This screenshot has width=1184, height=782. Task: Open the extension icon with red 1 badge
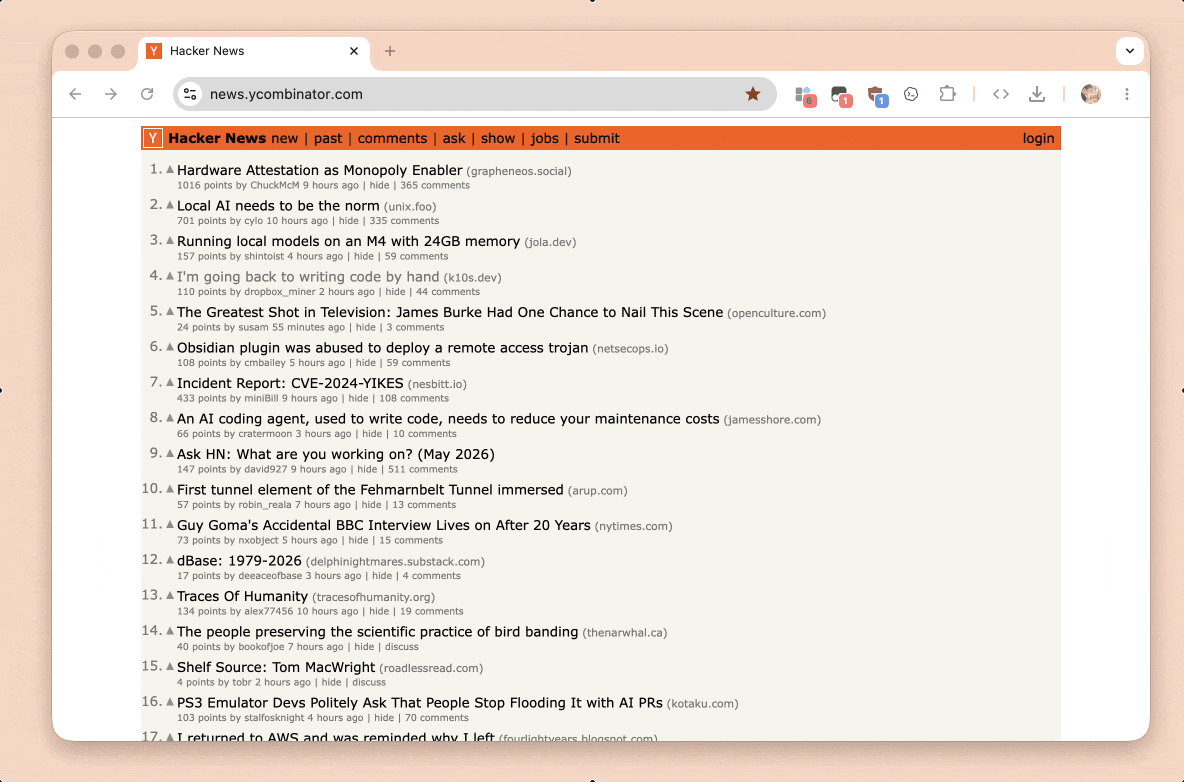(841, 96)
